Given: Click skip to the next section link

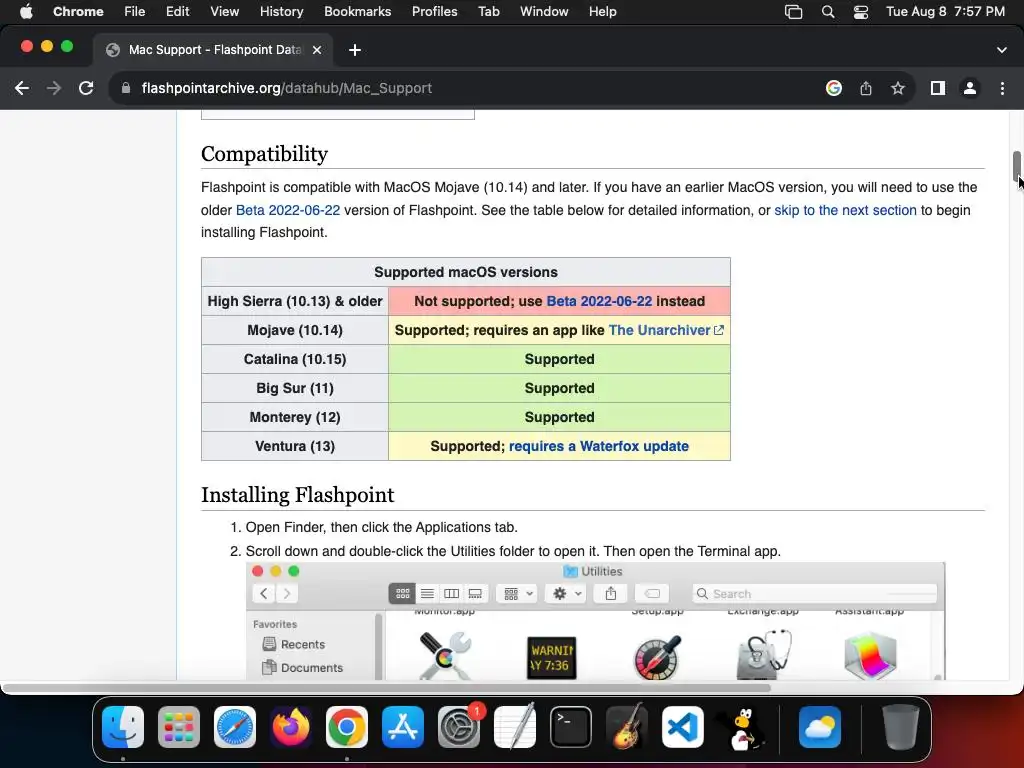Looking at the screenshot, I should pyautogui.click(x=845, y=210).
